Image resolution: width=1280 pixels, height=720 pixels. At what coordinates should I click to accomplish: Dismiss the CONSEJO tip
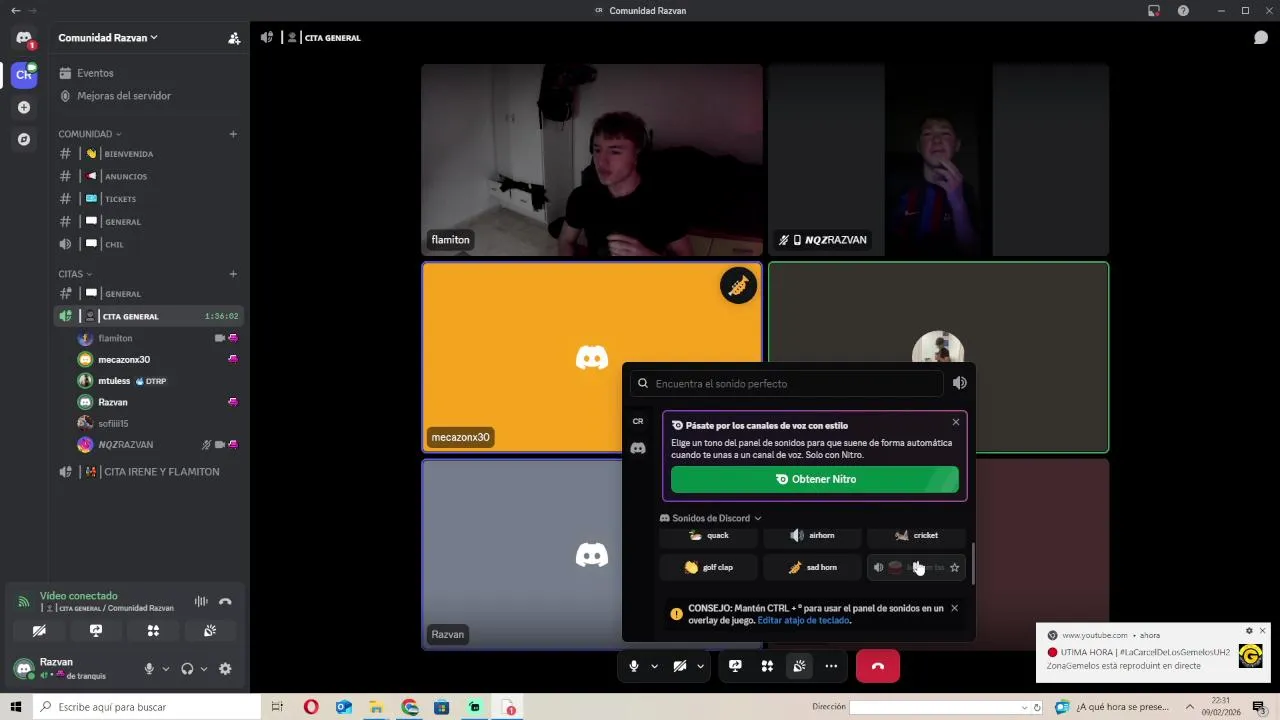pos(954,608)
